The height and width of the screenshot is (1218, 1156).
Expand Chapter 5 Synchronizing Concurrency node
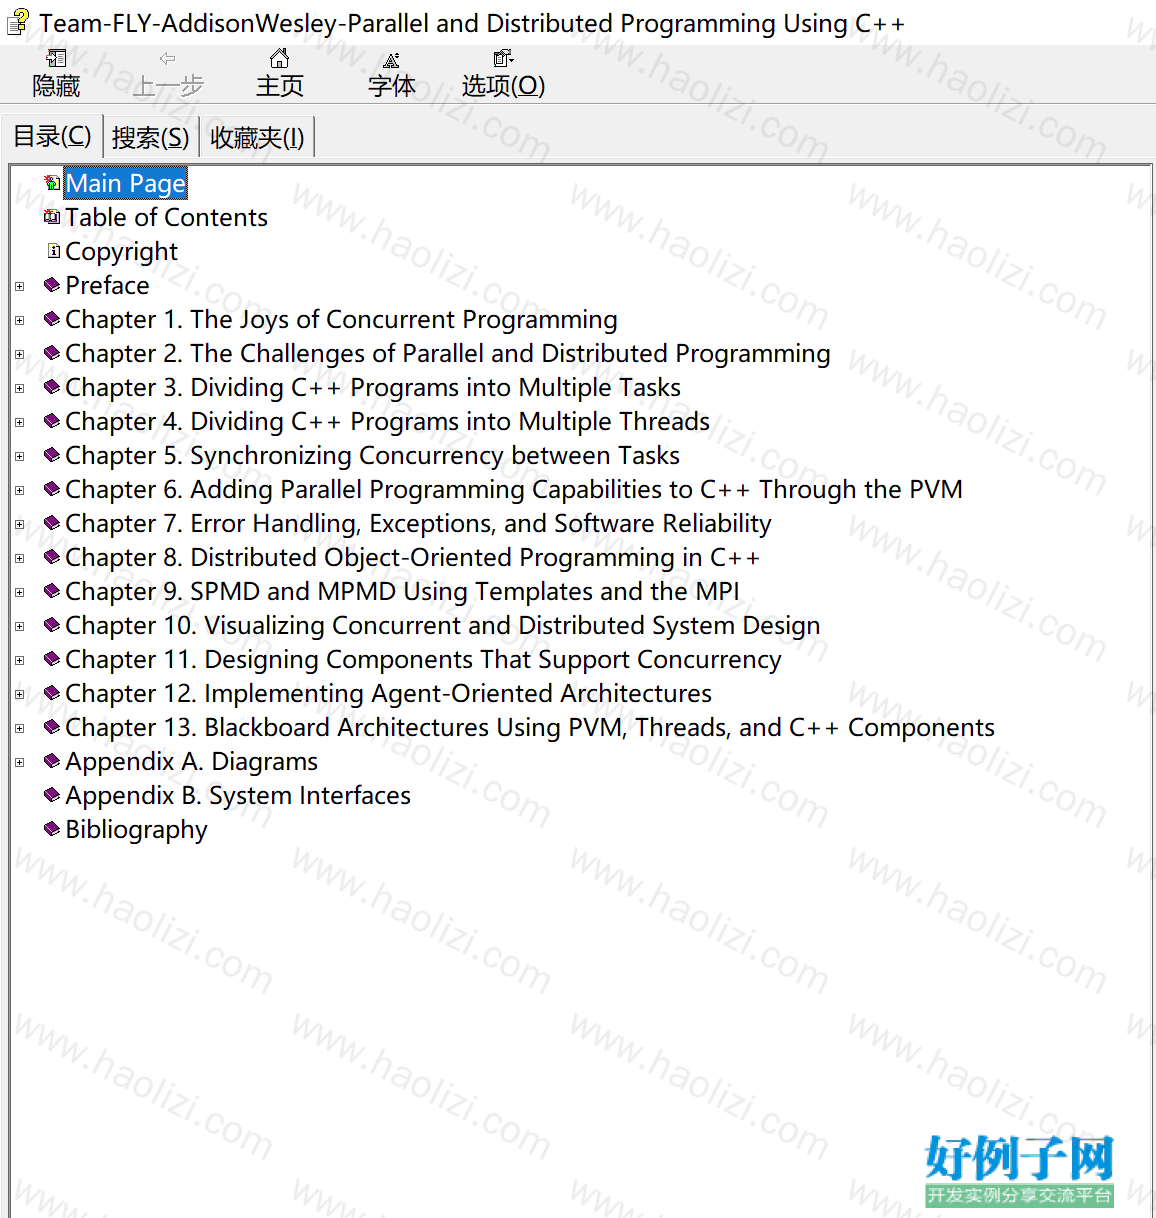point(19,457)
